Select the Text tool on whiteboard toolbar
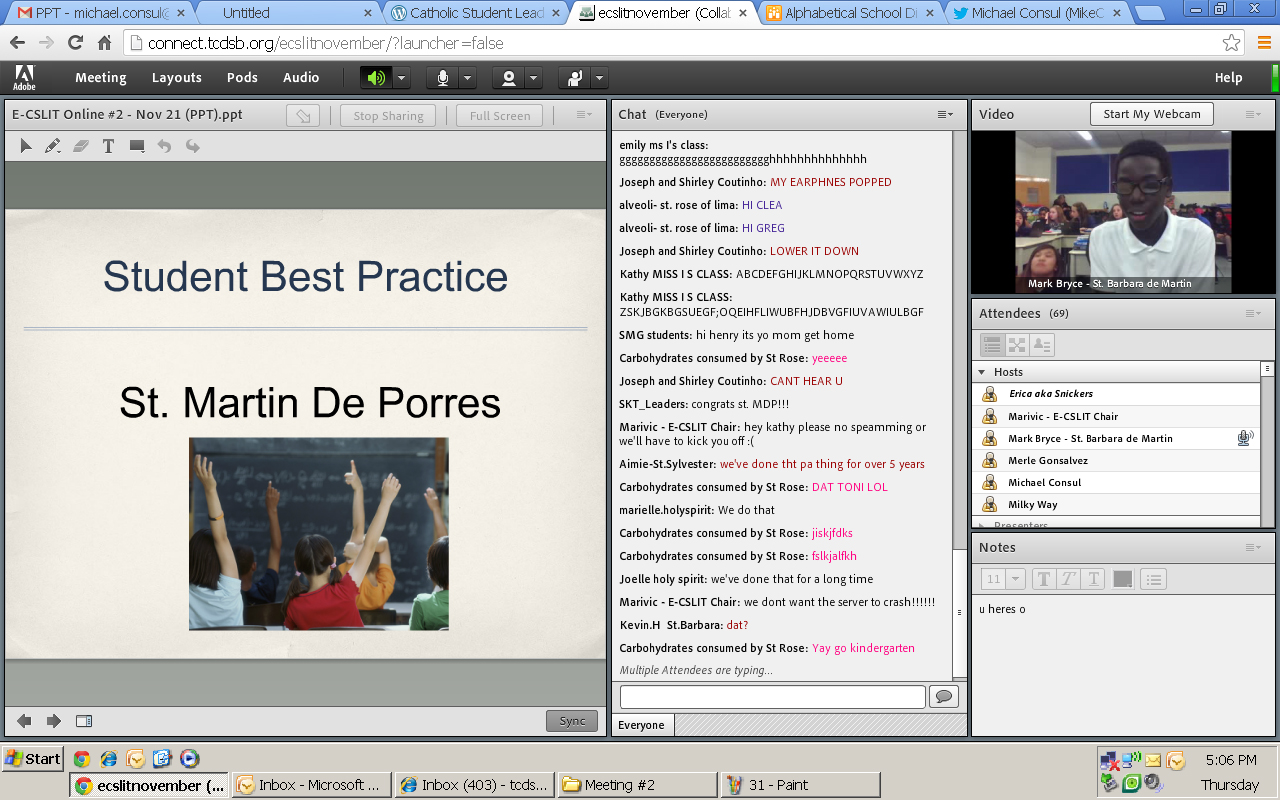The height and width of the screenshot is (800, 1280). click(x=109, y=146)
